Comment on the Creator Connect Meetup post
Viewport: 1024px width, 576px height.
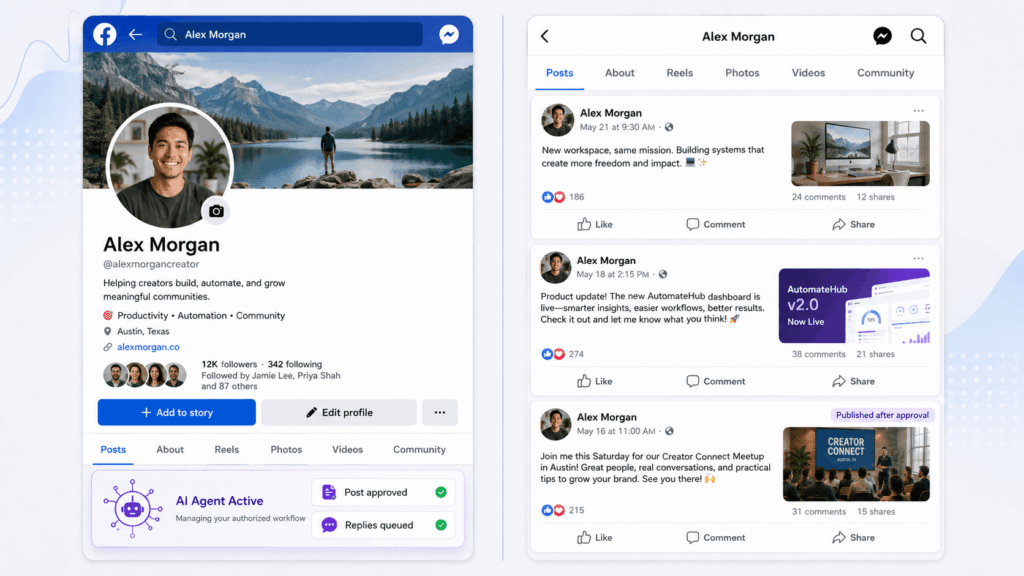[x=715, y=537]
